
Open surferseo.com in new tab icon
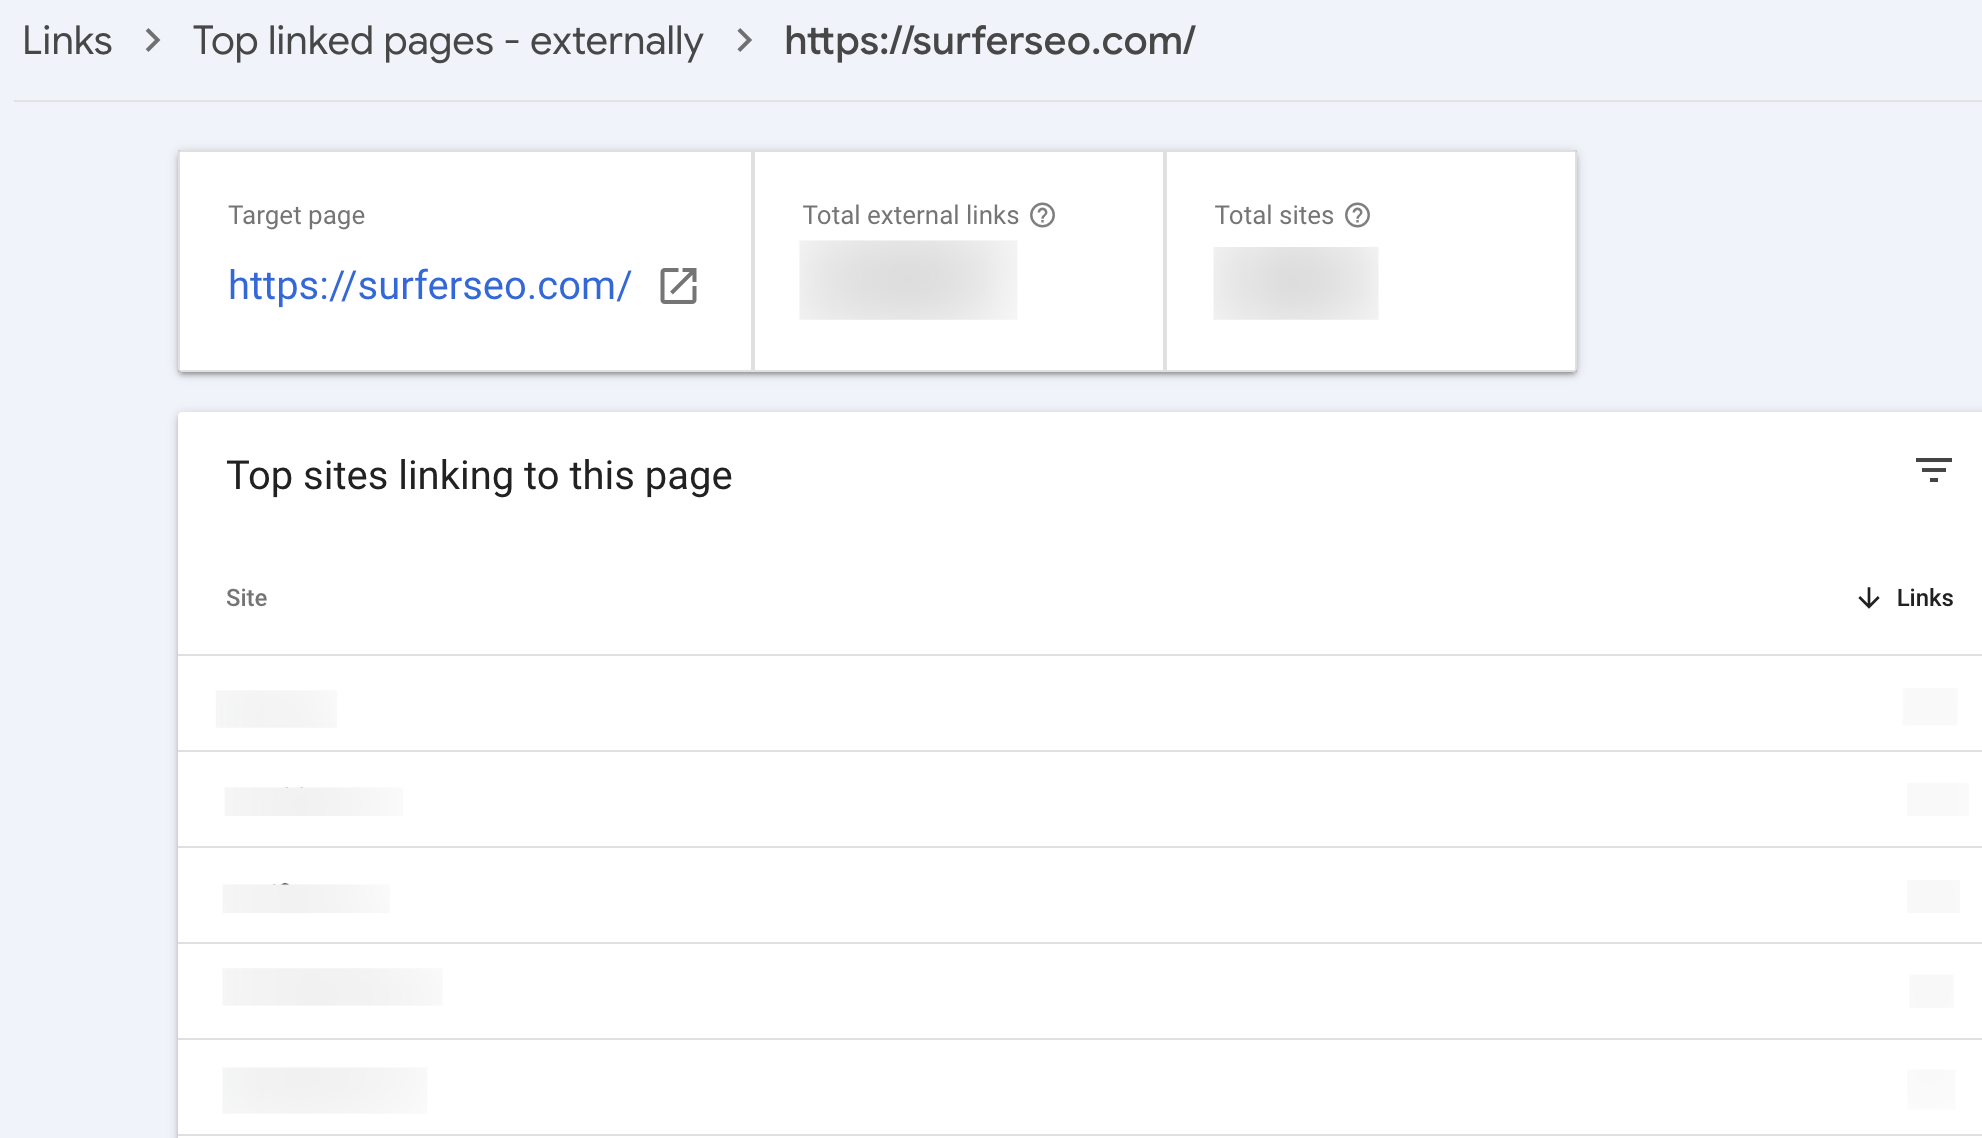(x=678, y=286)
